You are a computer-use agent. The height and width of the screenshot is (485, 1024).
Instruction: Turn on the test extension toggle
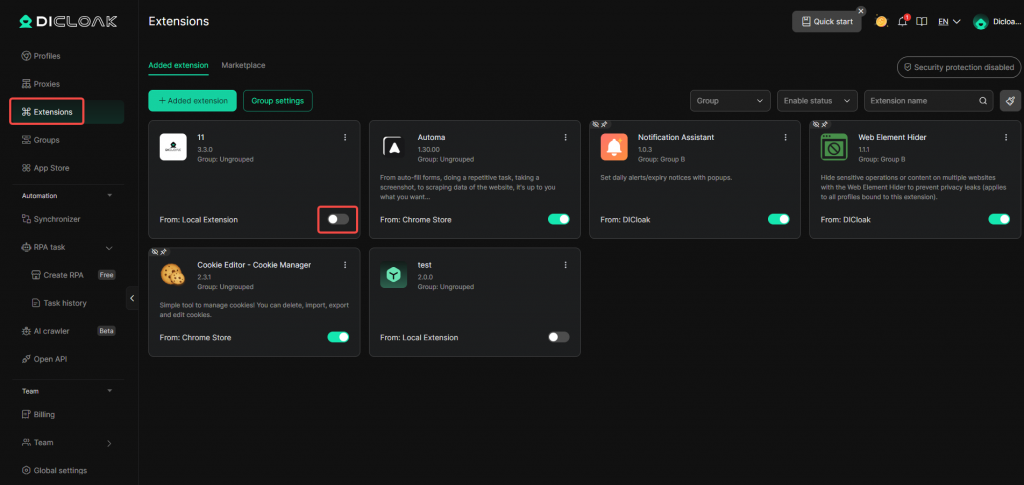click(x=558, y=338)
